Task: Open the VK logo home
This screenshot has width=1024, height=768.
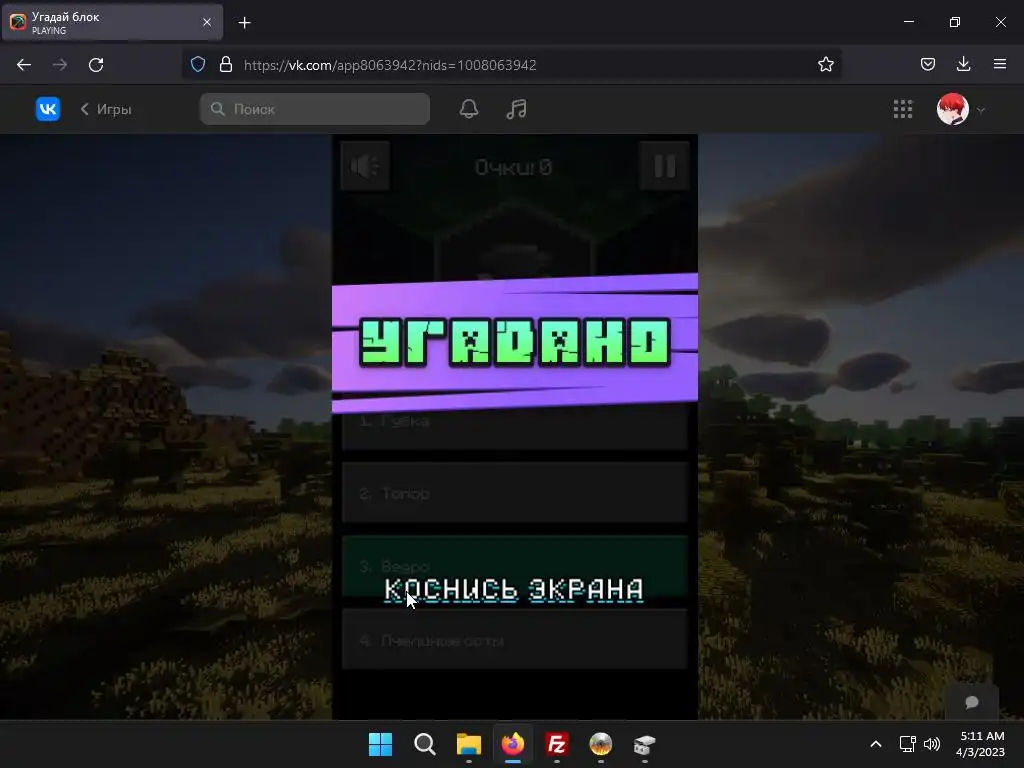Action: 48,109
